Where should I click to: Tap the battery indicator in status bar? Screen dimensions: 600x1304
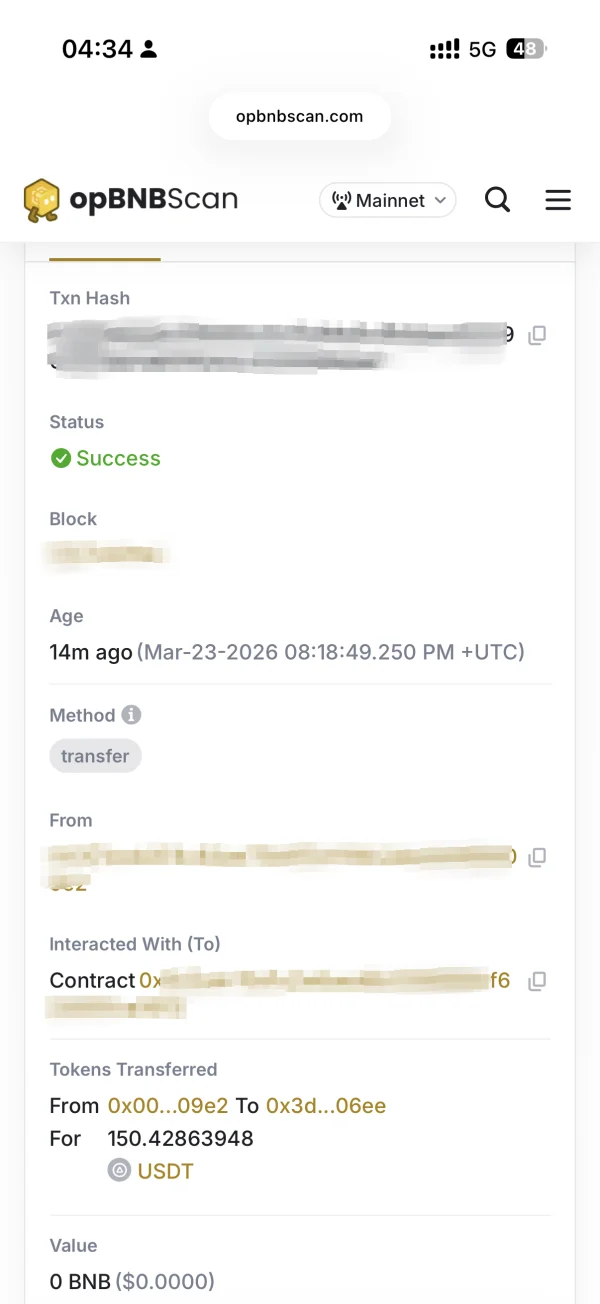click(x=526, y=49)
